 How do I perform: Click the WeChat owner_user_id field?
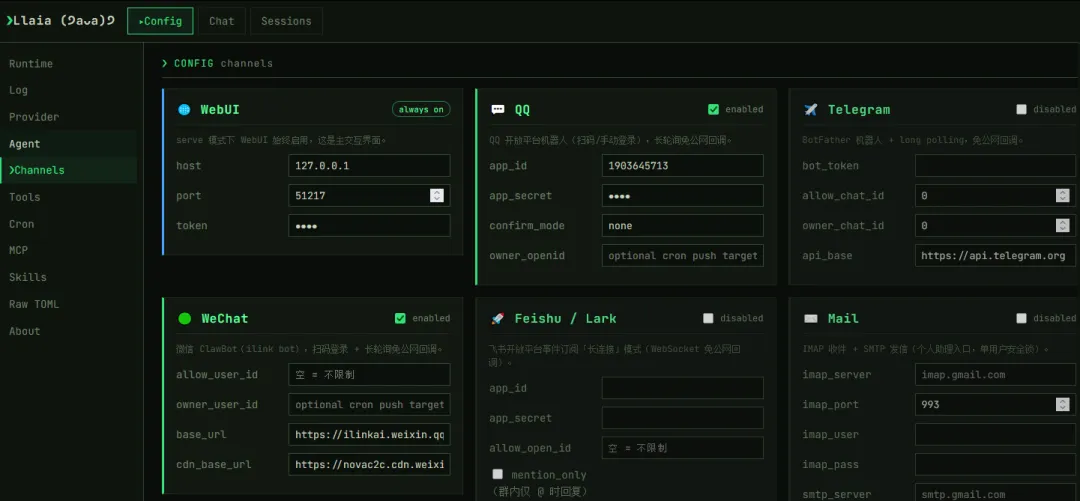pyautogui.click(x=369, y=405)
